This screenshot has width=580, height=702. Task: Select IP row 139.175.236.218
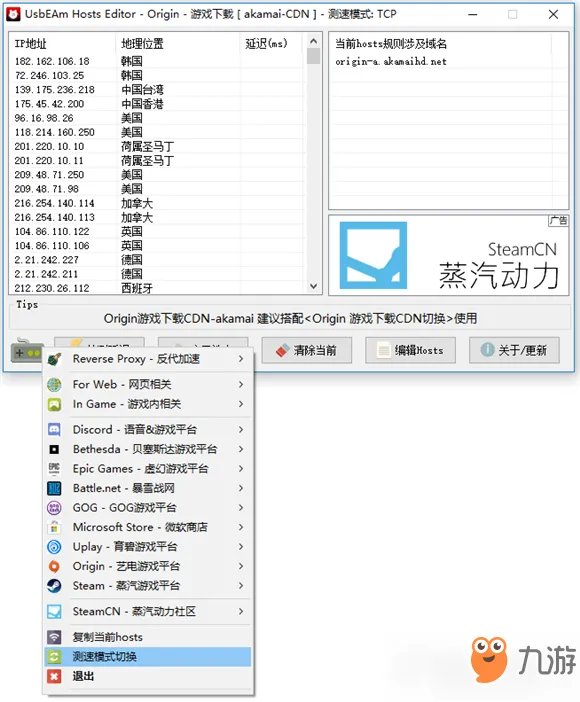(156, 90)
